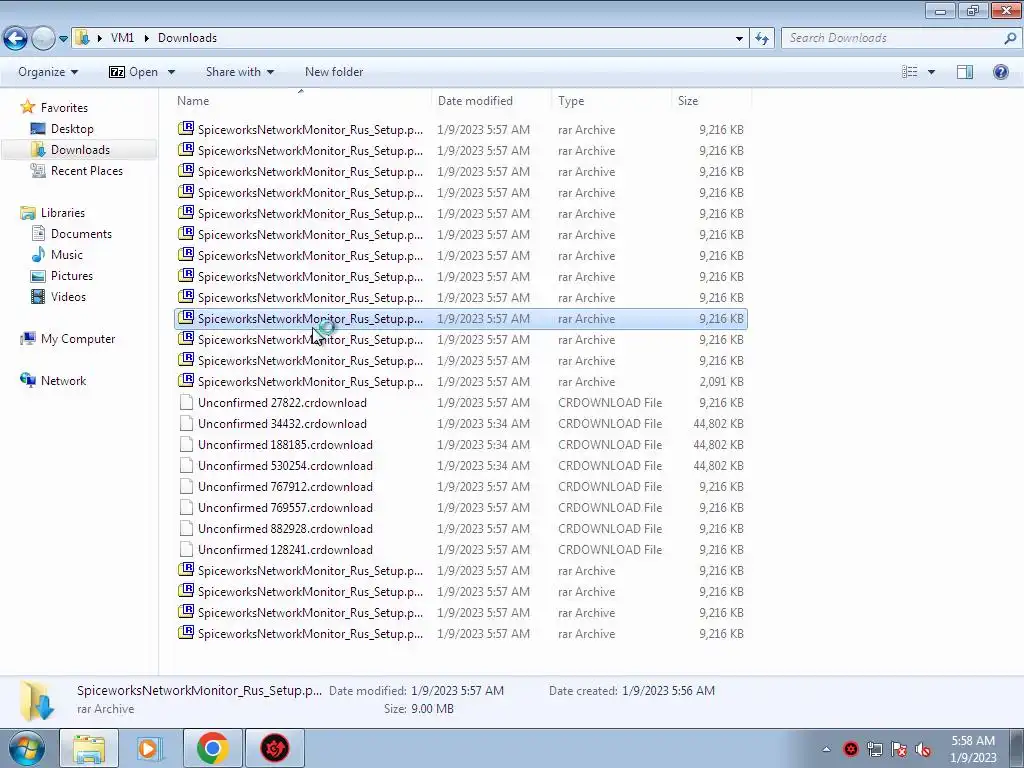The height and width of the screenshot is (768, 1024).
Task: Open file with 7z Open button
Action: point(133,72)
